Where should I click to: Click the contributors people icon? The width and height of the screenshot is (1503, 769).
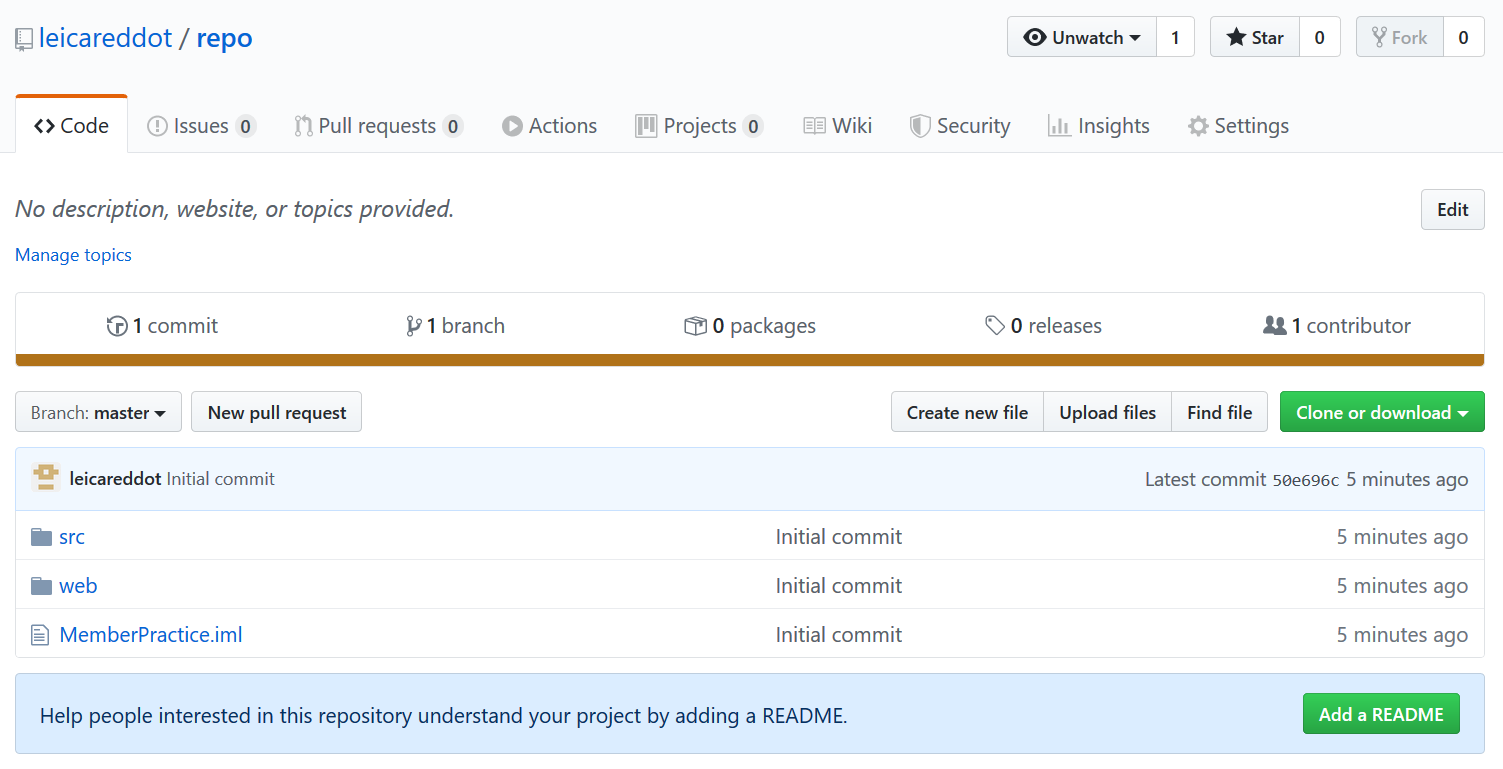pos(1274,326)
